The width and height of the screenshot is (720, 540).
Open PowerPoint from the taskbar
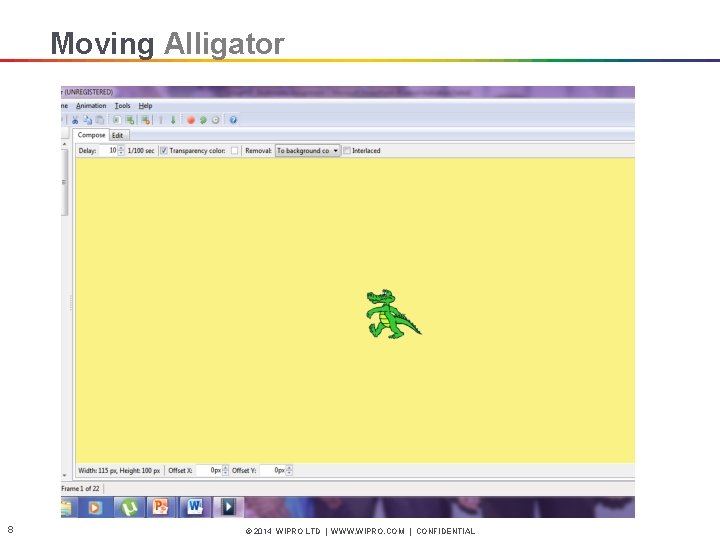tap(161, 507)
